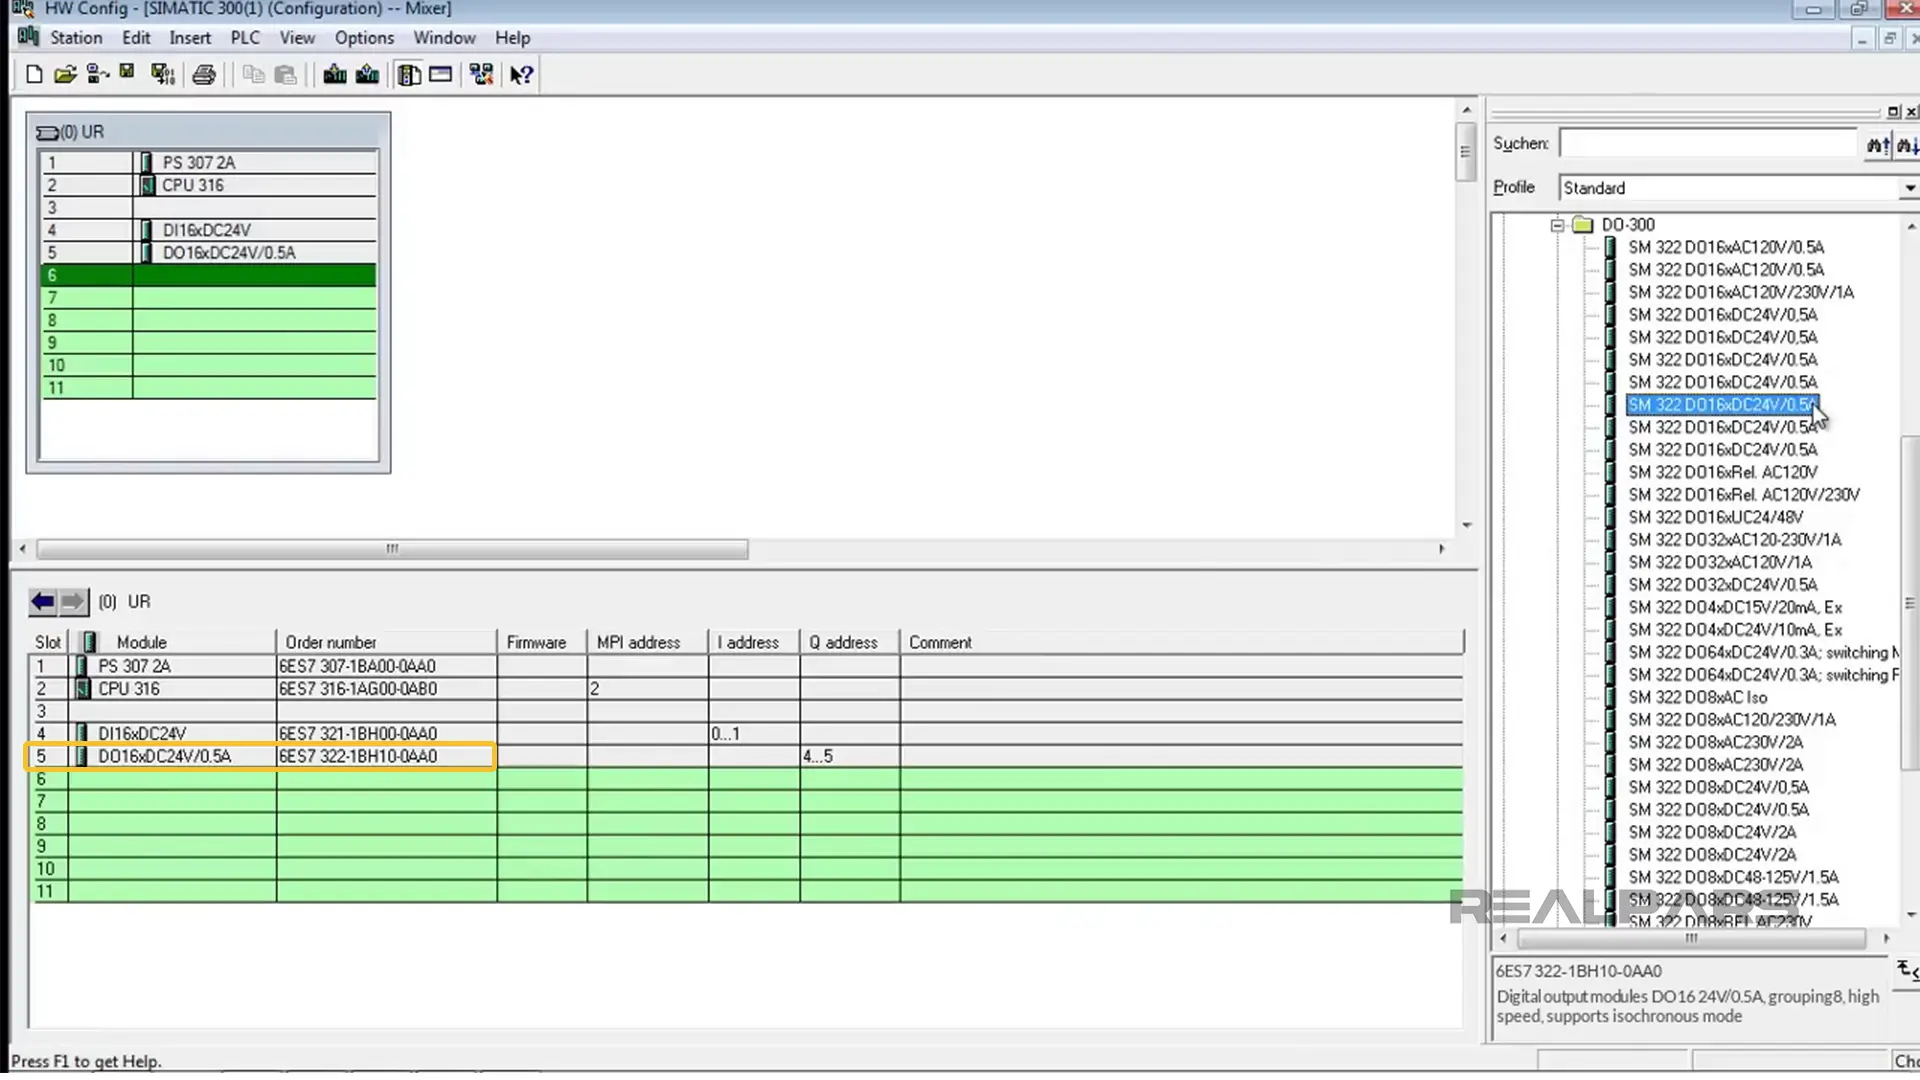Click the Configure Network icon

click(481, 74)
